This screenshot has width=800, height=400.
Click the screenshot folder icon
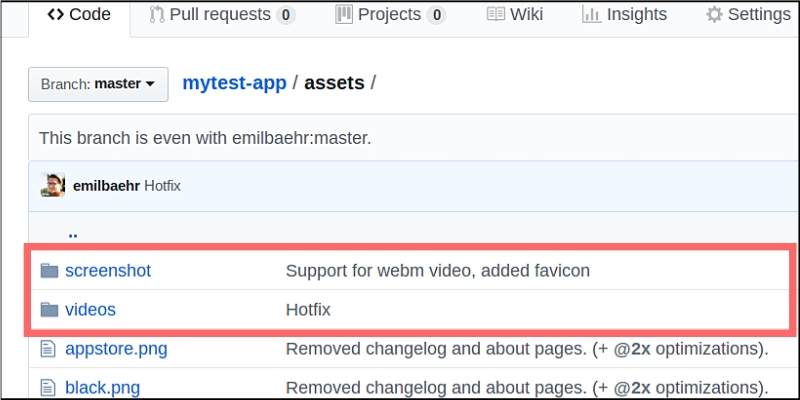[48, 270]
